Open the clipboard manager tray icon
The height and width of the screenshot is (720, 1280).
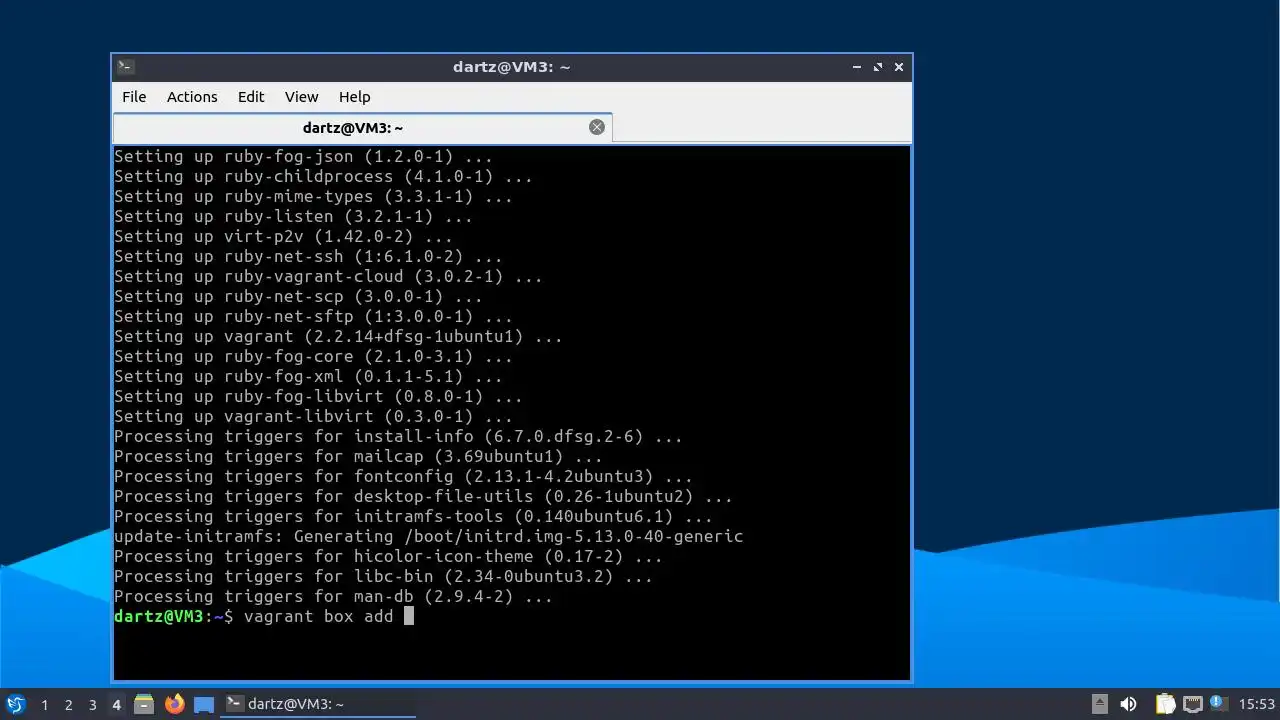click(1165, 704)
